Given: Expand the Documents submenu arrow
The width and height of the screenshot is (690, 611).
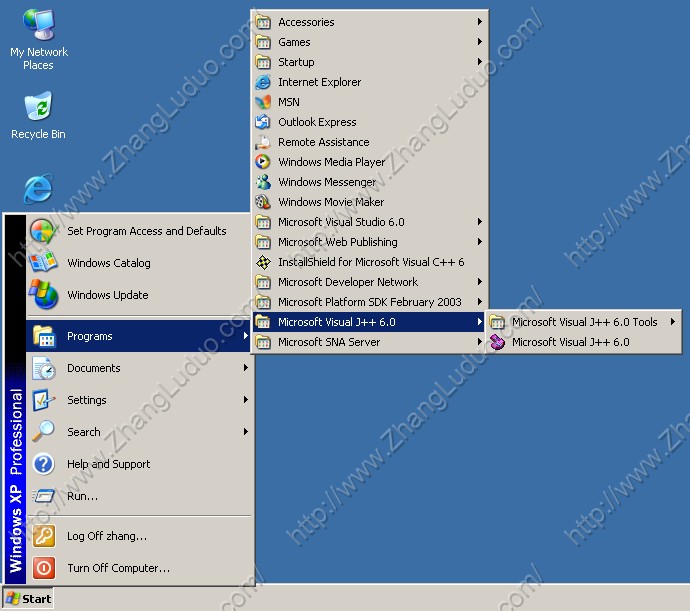Looking at the screenshot, I should [x=246, y=368].
